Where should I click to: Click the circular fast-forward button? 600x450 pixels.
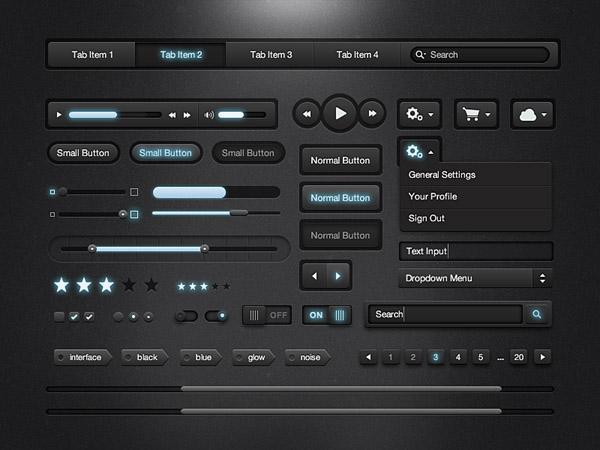tap(372, 114)
